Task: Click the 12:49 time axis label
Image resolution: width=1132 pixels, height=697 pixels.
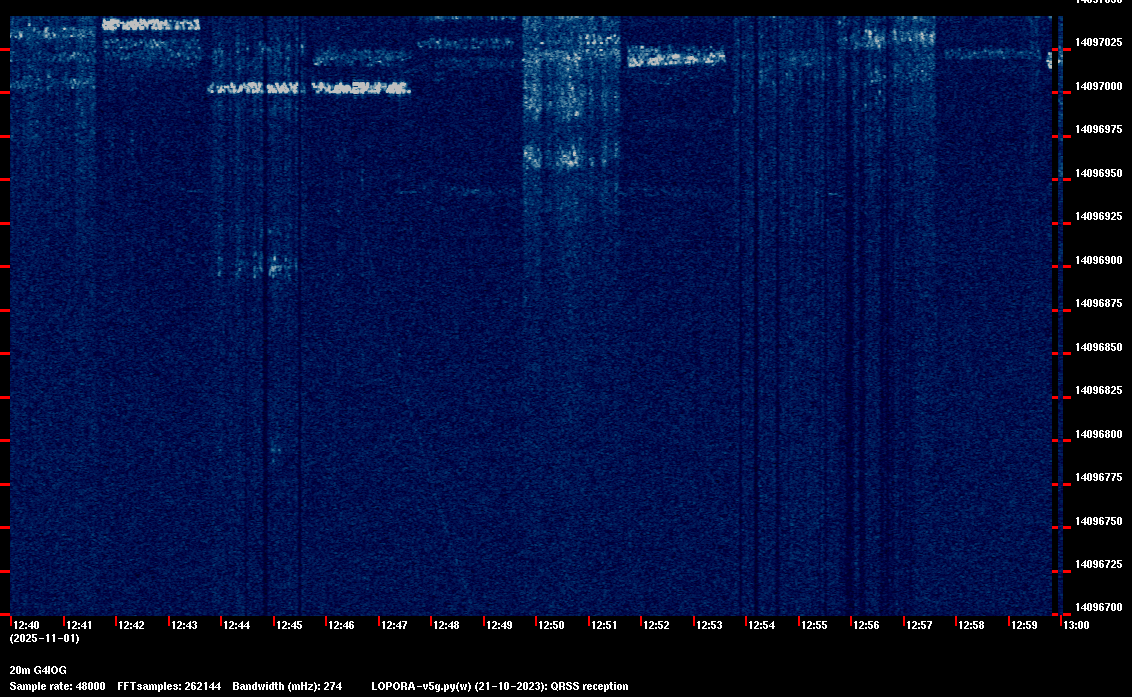Action: (500, 625)
